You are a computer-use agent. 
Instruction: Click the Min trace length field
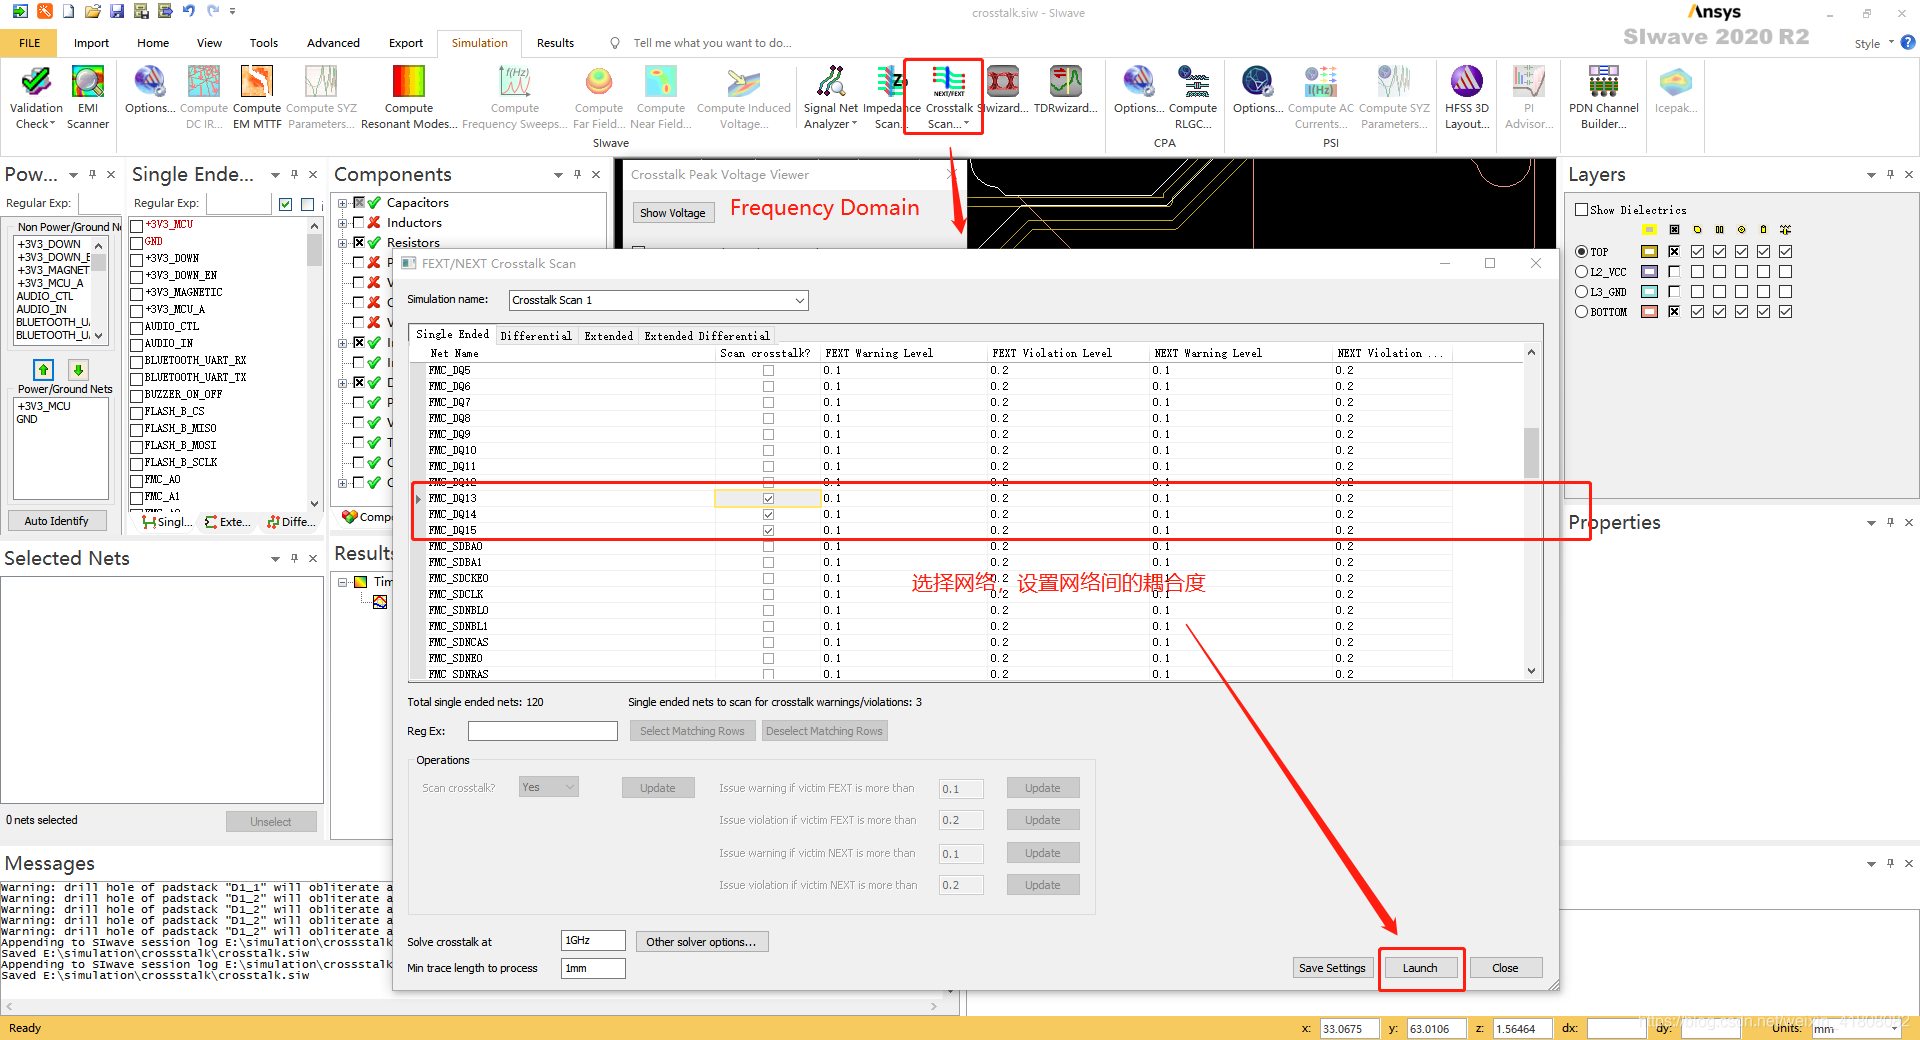pos(593,968)
